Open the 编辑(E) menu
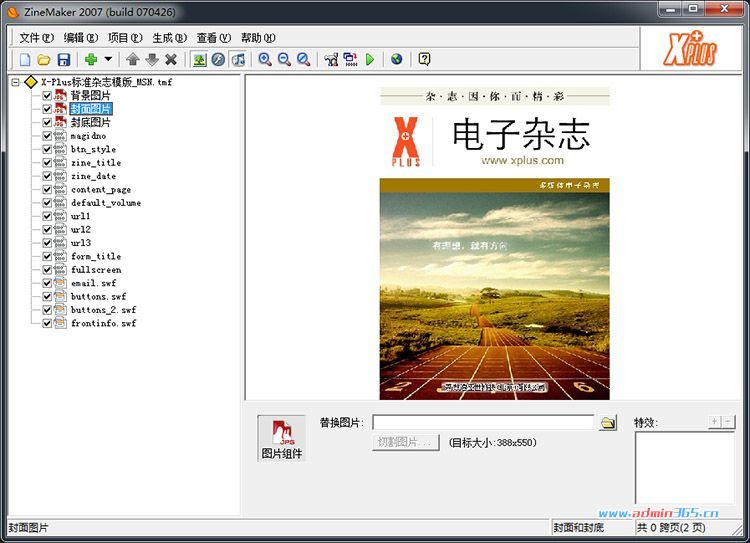Image resolution: width=750 pixels, height=543 pixels. click(81, 38)
